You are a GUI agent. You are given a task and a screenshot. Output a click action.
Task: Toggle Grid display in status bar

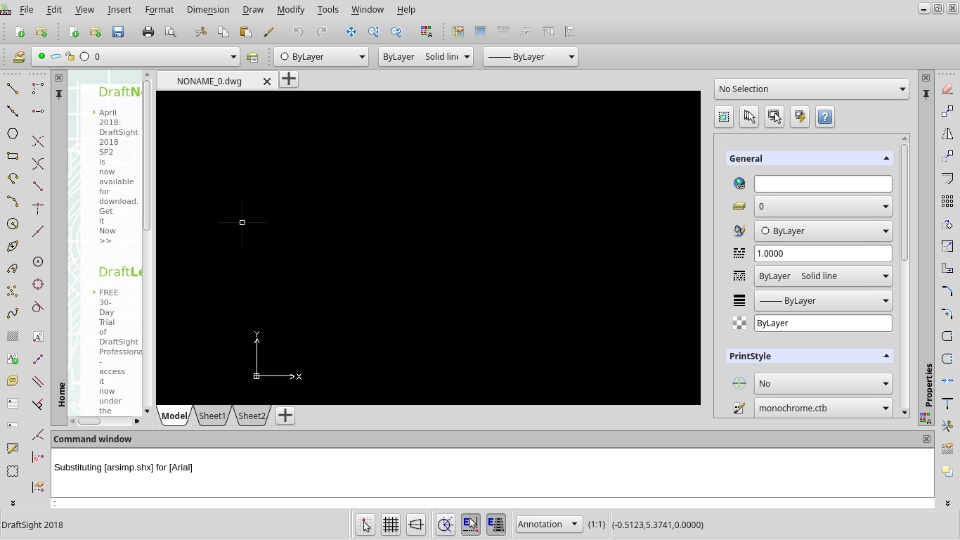tap(391, 524)
